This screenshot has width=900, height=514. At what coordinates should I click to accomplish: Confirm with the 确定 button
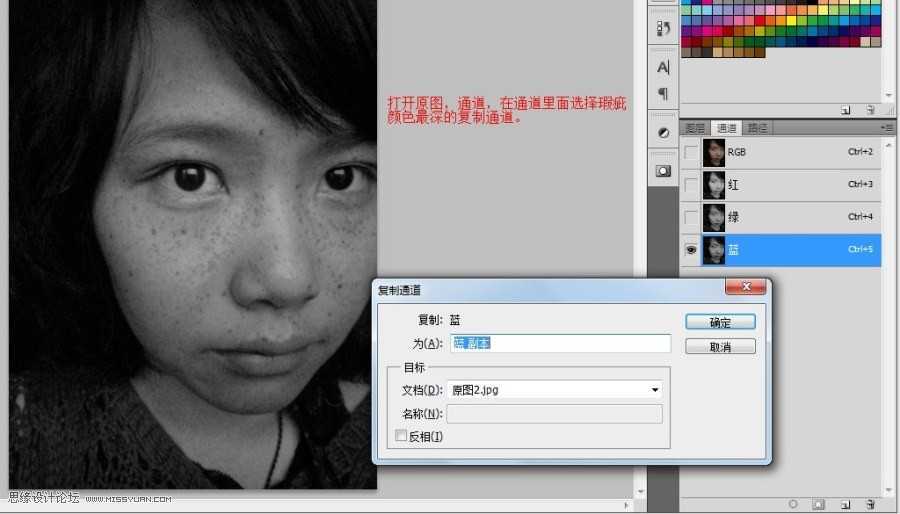(x=720, y=322)
